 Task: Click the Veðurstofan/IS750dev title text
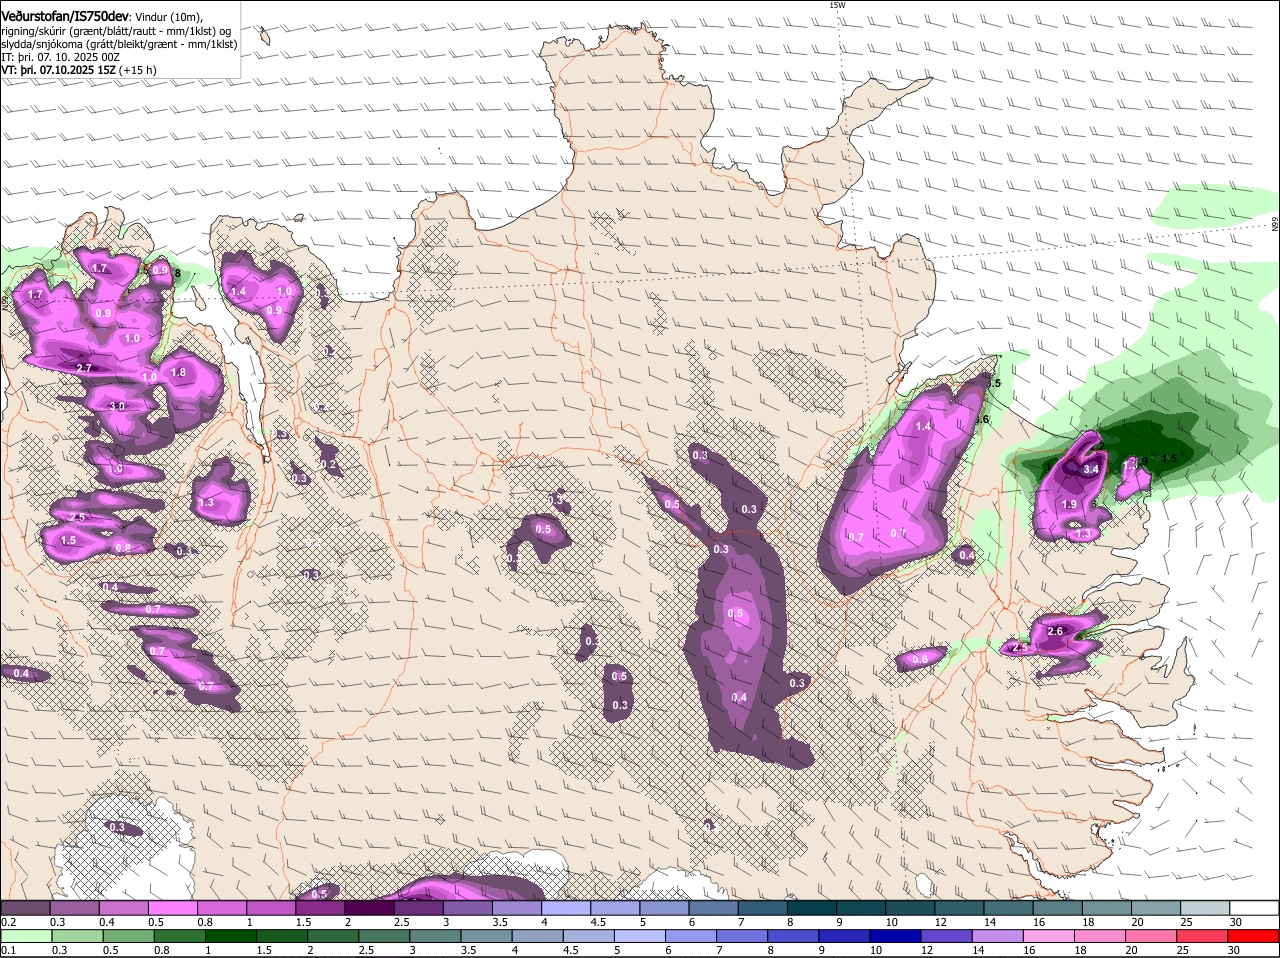(64, 17)
